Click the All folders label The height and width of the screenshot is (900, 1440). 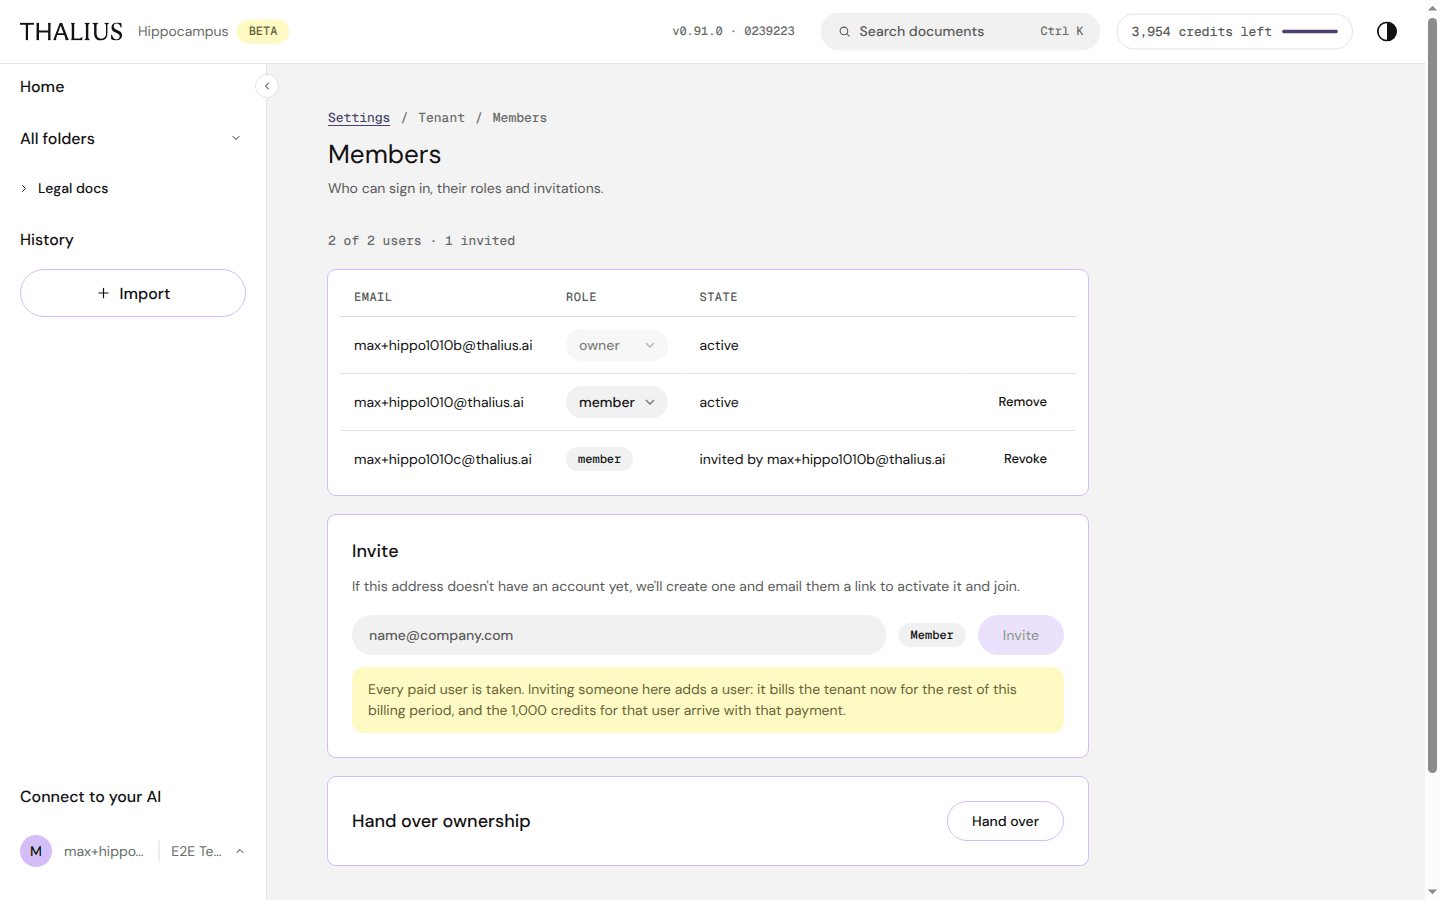click(x=57, y=139)
